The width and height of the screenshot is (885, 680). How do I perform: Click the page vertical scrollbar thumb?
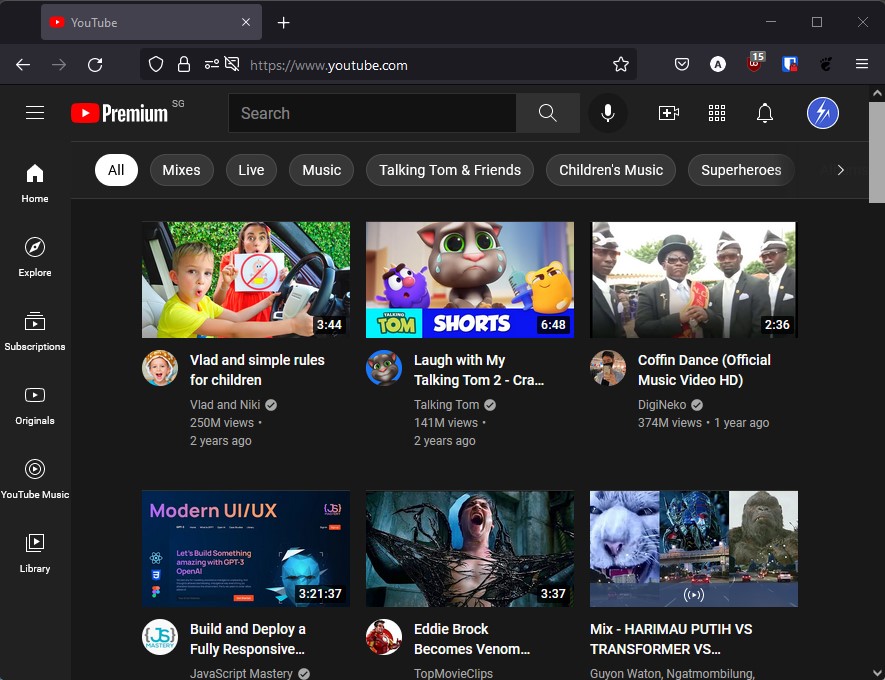[877, 152]
